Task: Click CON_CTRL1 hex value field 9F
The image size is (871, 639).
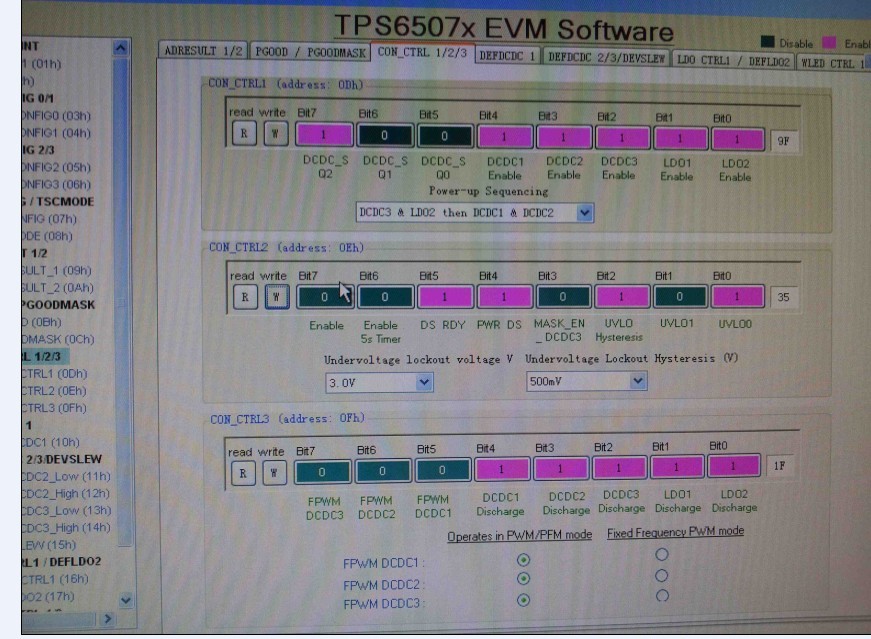Action: click(783, 141)
